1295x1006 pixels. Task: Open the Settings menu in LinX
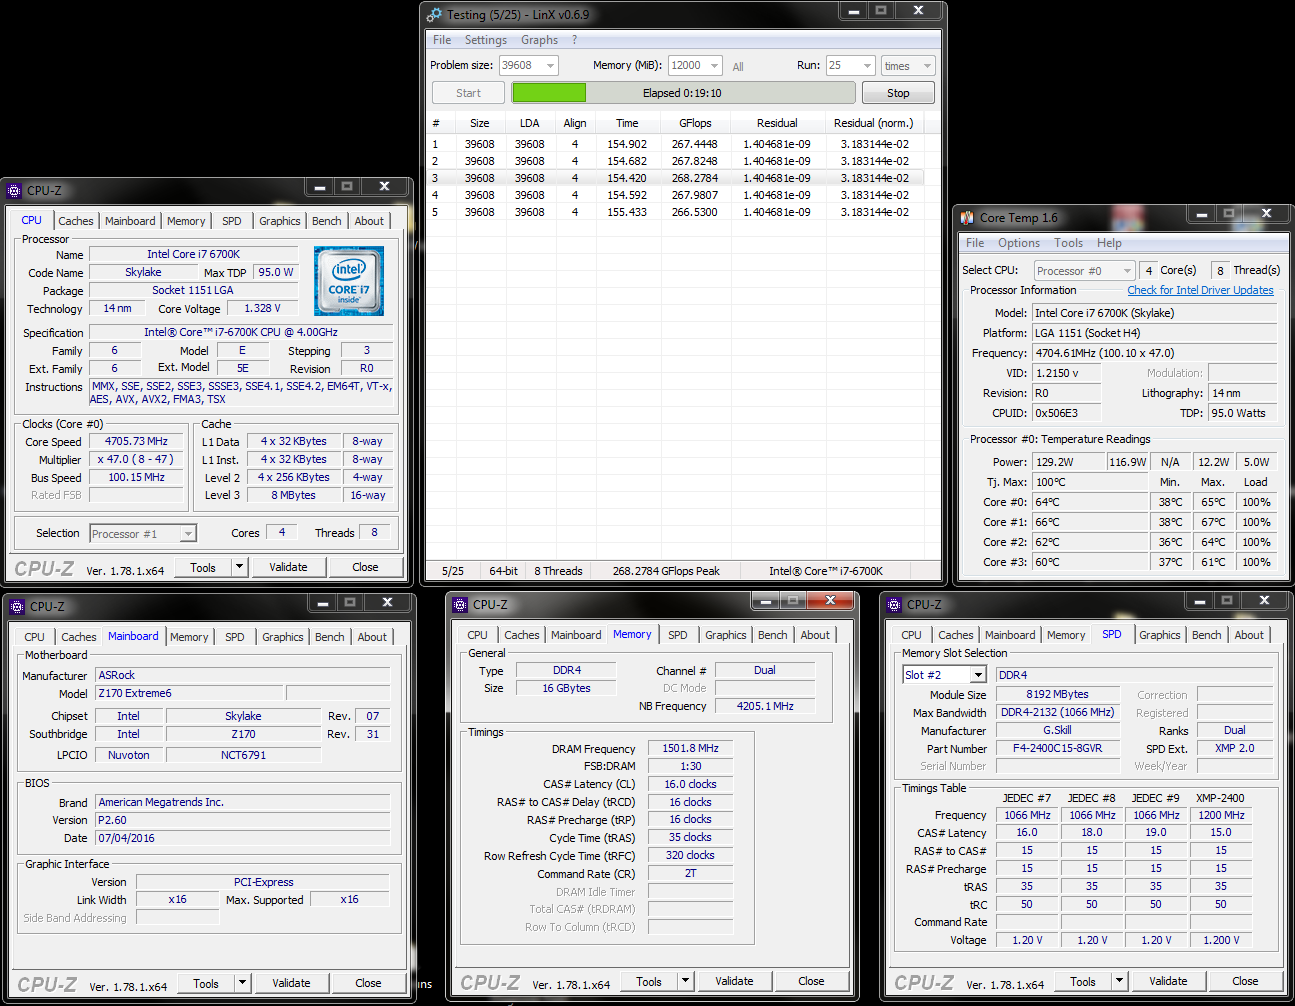(485, 40)
